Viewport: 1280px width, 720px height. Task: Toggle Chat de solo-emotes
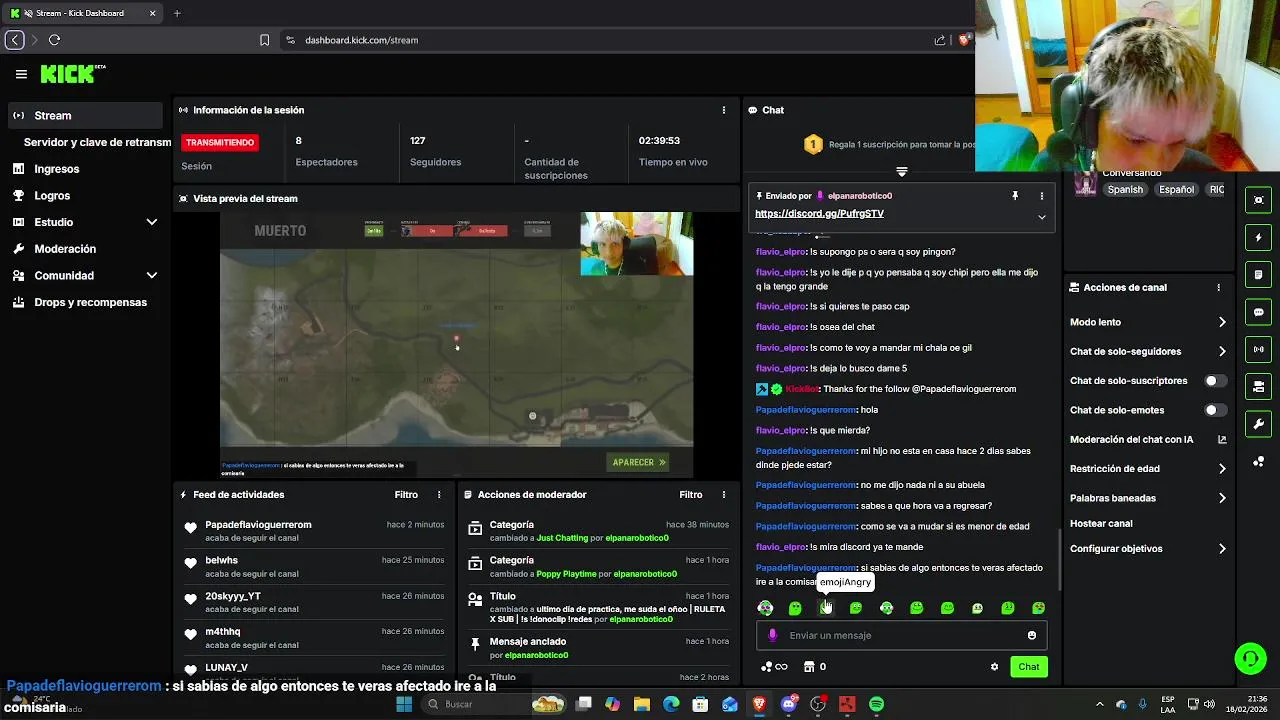point(1215,410)
